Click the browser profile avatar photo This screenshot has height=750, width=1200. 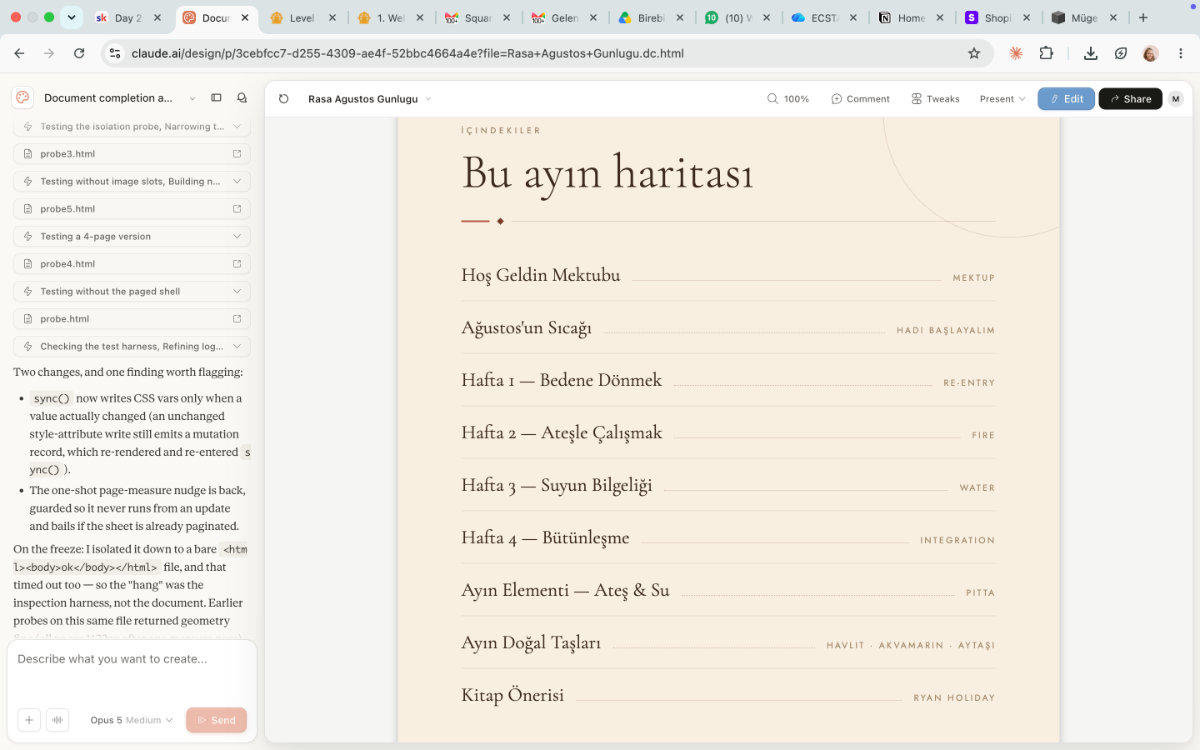click(1151, 53)
